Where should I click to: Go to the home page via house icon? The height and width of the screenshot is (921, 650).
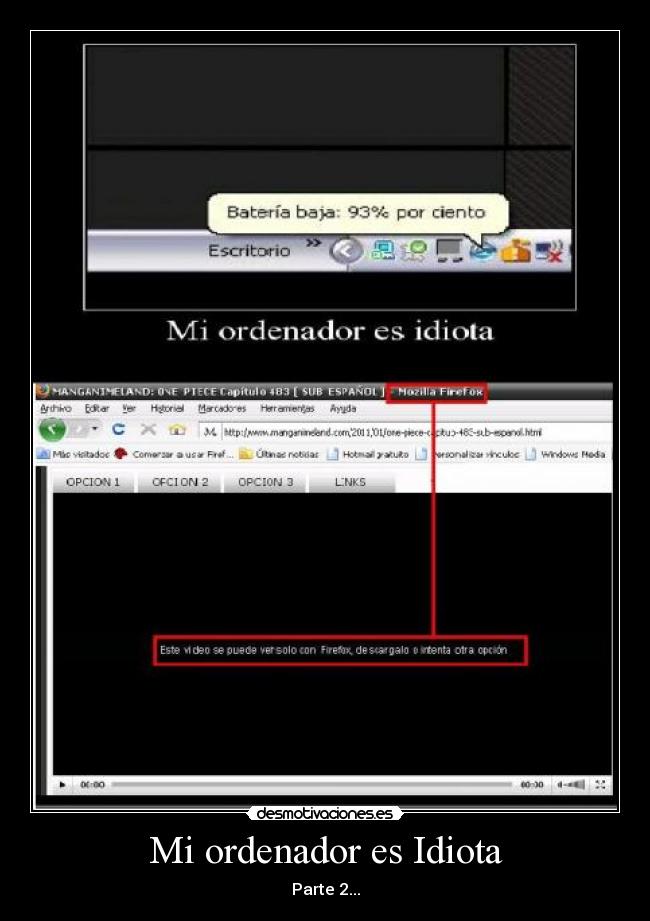[x=177, y=430]
